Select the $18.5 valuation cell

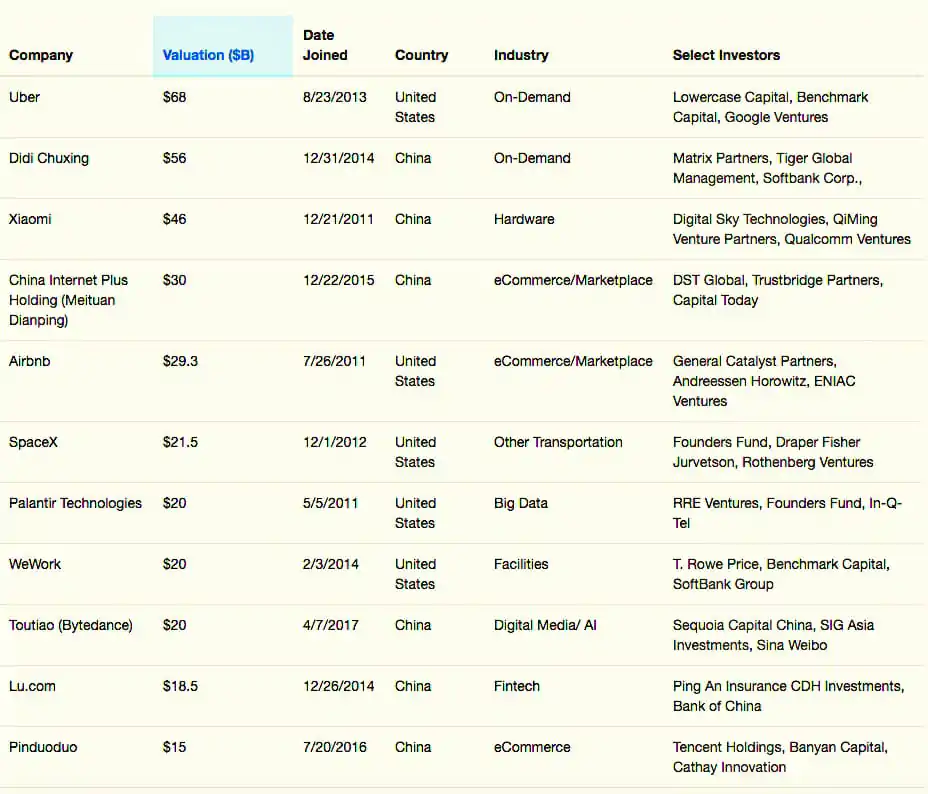click(181, 686)
